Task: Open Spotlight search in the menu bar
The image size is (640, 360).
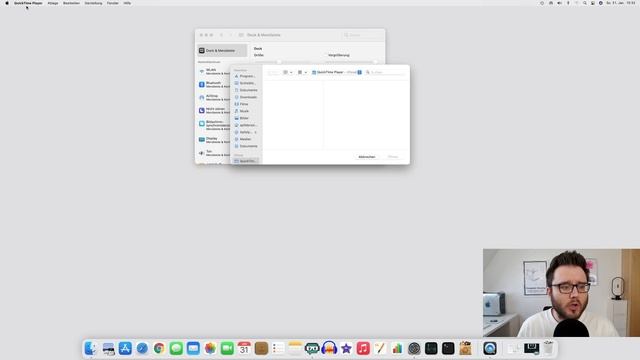Action: (584, 3)
